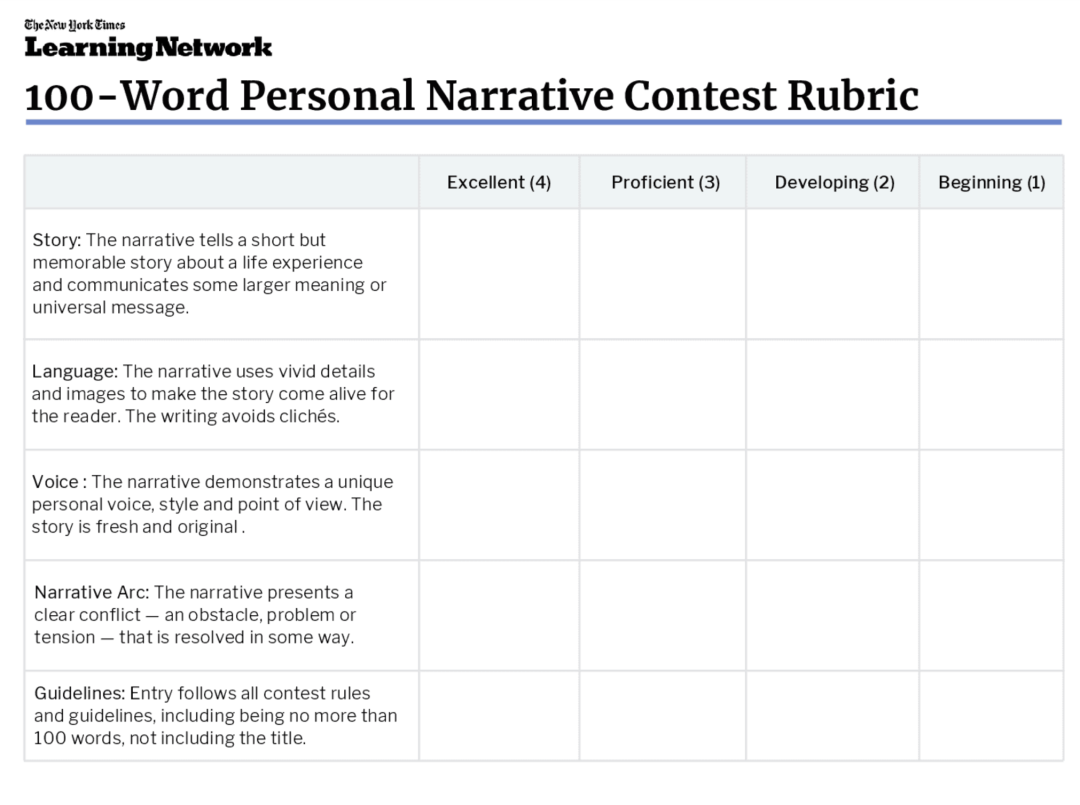This screenshot has width=1080, height=805.
Task: Click the Proficient cell in Language row
Action: pos(663,395)
